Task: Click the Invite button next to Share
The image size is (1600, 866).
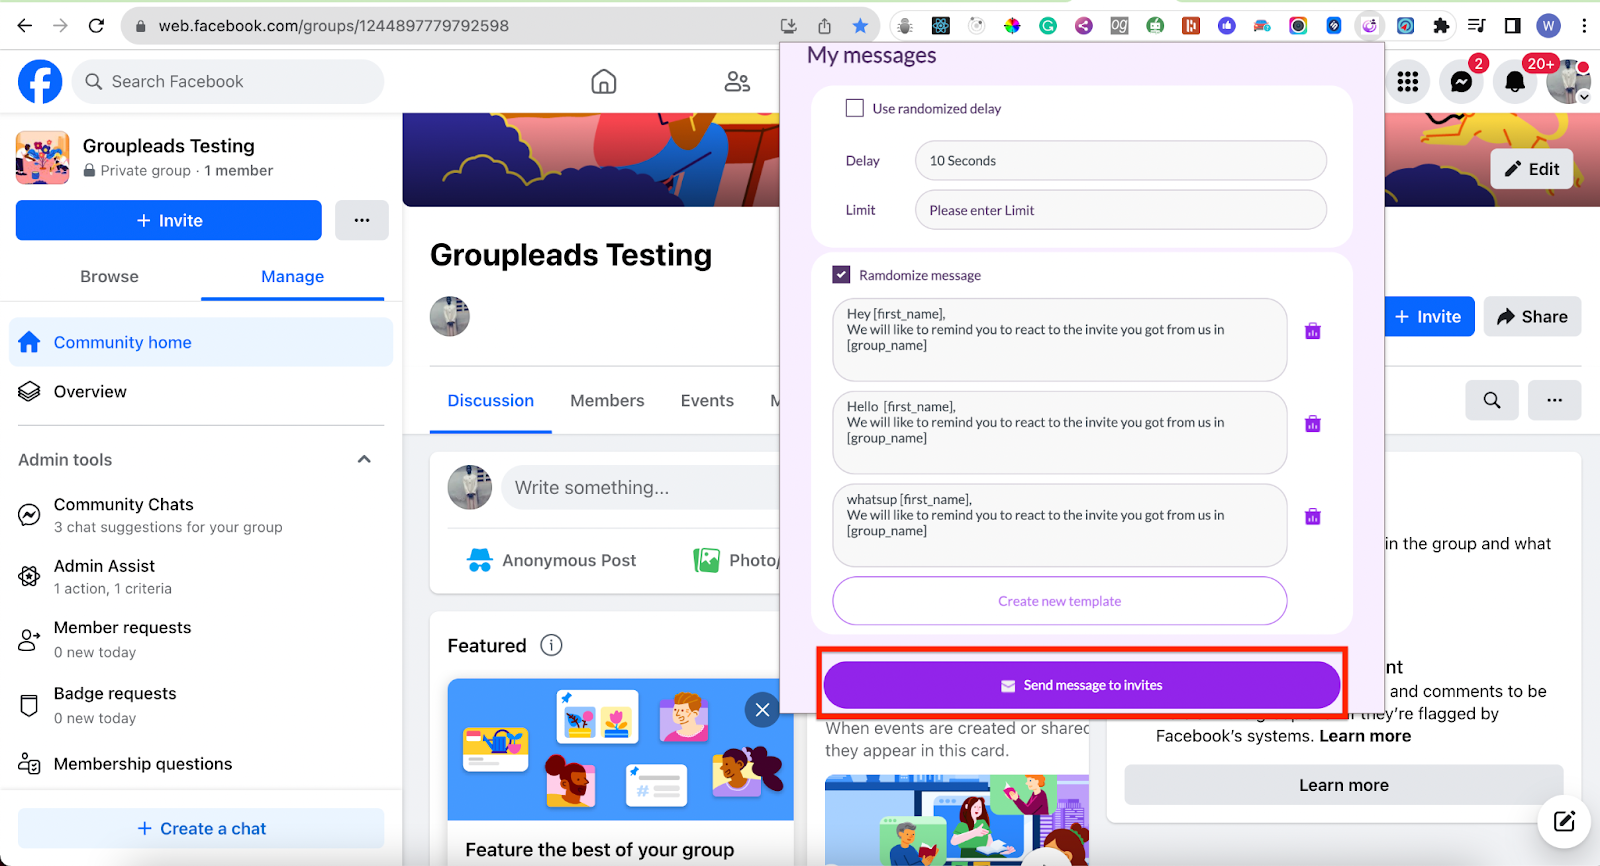Action: pos(1429,316)
